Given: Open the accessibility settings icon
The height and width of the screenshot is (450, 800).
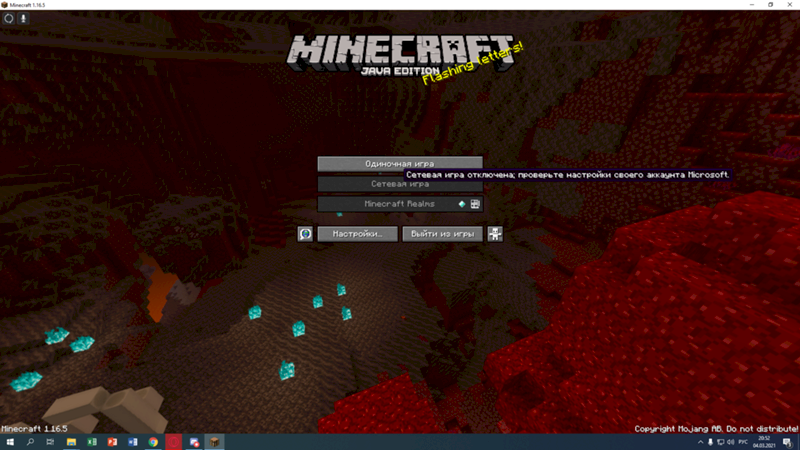Looking at the screenshot, I should coord(494,234).
